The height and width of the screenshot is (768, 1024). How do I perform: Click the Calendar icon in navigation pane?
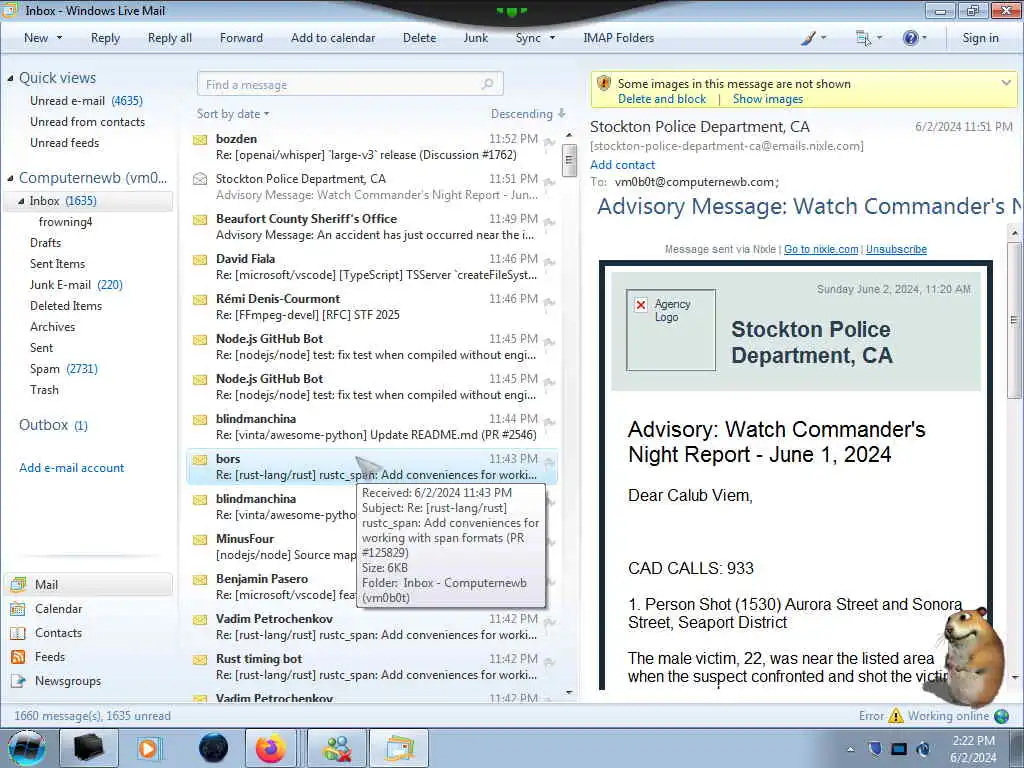pyautogui.click(x=18, y=609)
